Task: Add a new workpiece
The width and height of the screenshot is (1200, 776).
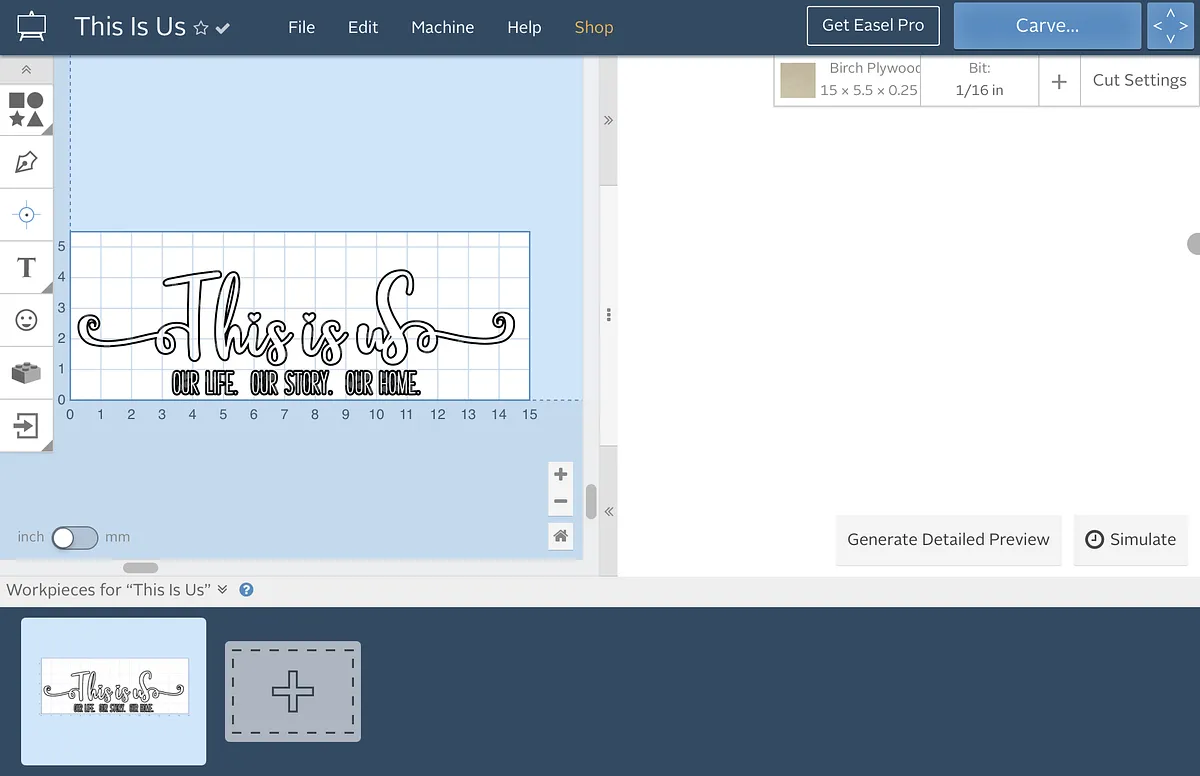Action: click(292, 691)
